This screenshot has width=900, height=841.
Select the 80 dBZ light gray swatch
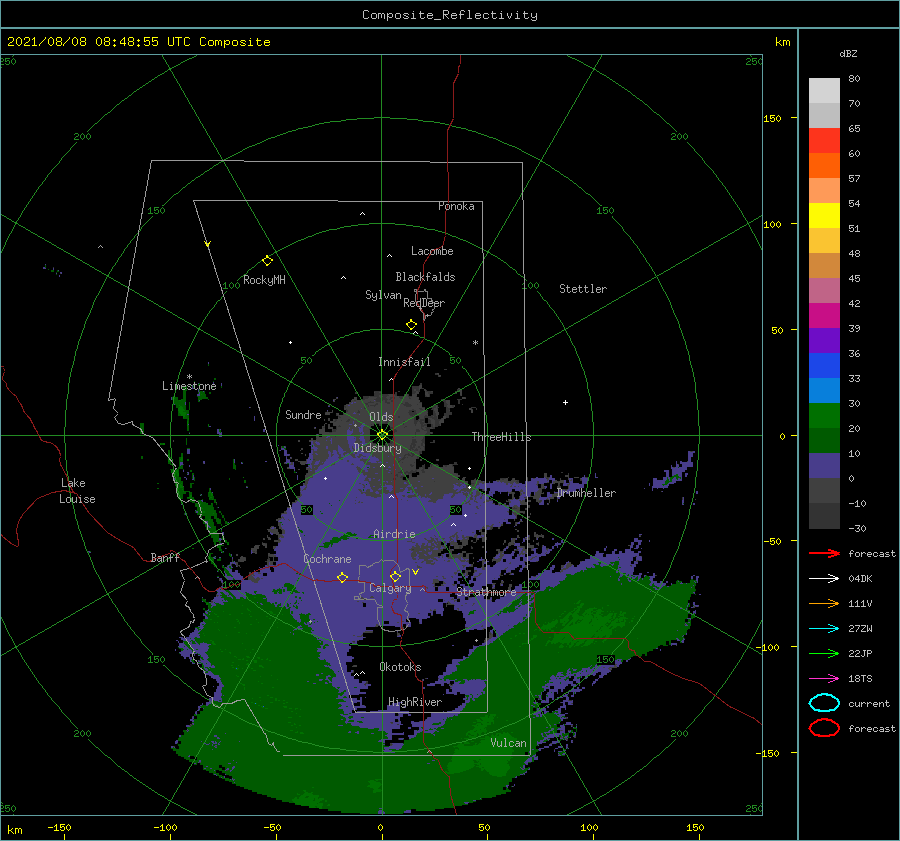[824, 91]
